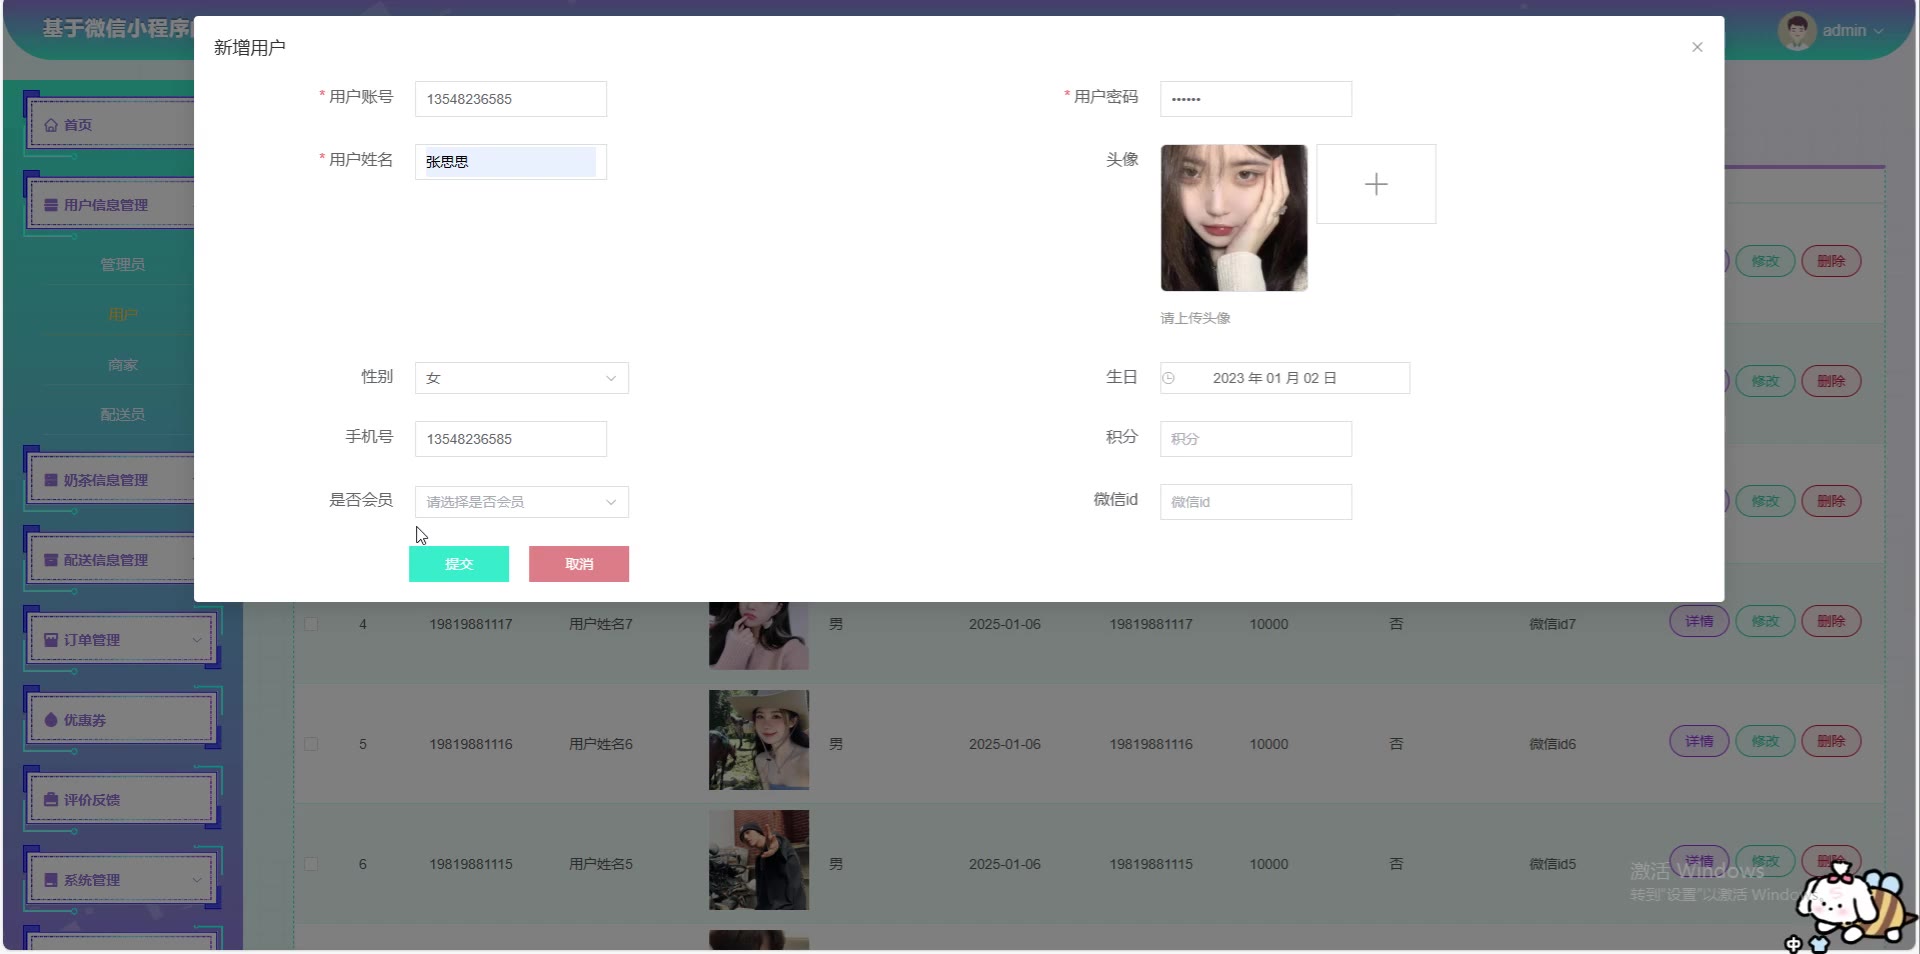This screenshot has width=1920, height=954.
Task: Tick the checkbox for table row 6
Action: (x=311, y=864)
